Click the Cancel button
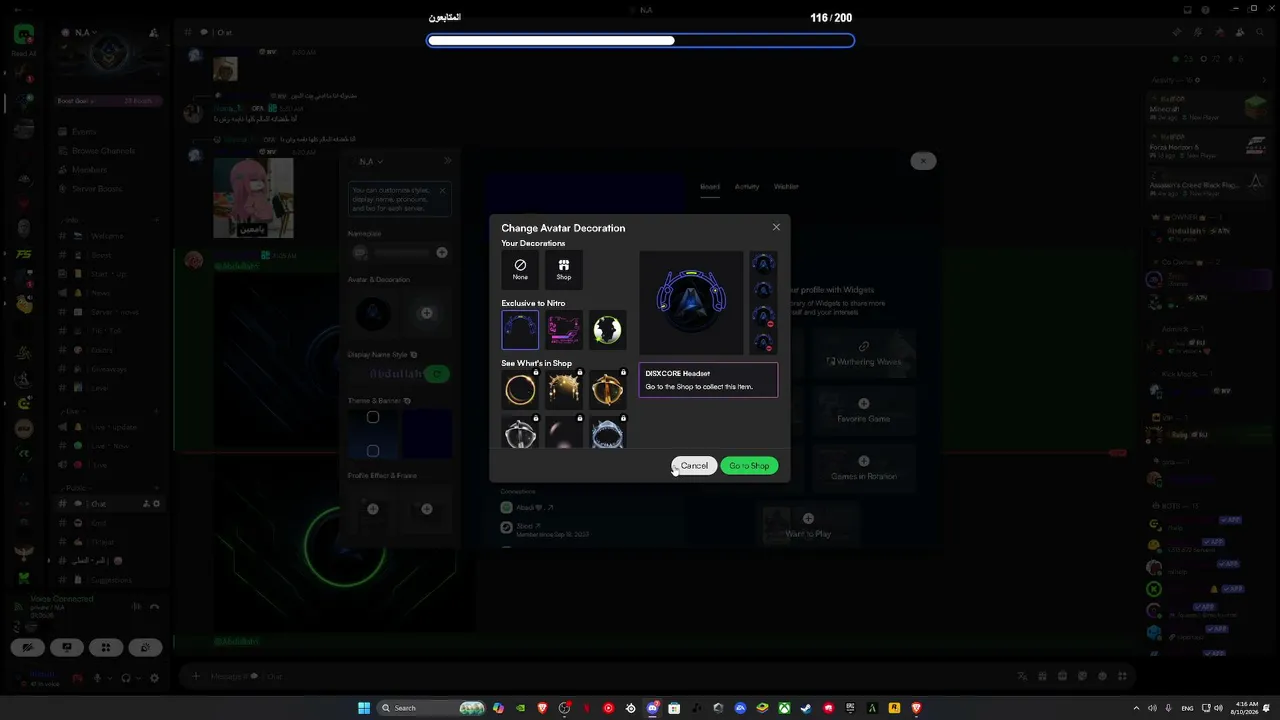This screenshot has width=1280, height=720. coord(694,466)
